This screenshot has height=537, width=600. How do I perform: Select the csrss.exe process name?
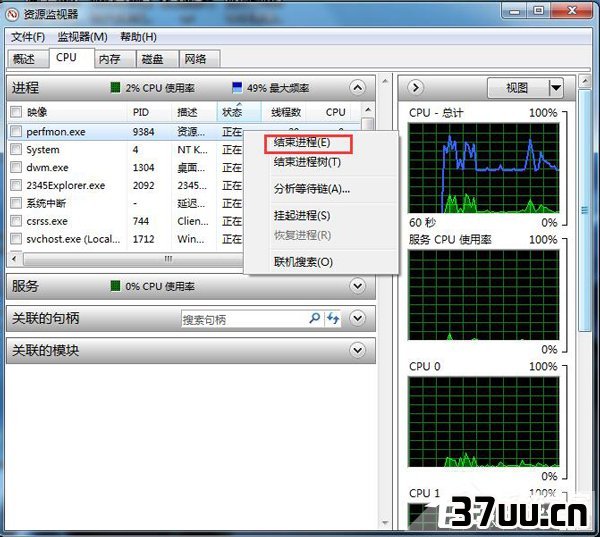point(47,221)
